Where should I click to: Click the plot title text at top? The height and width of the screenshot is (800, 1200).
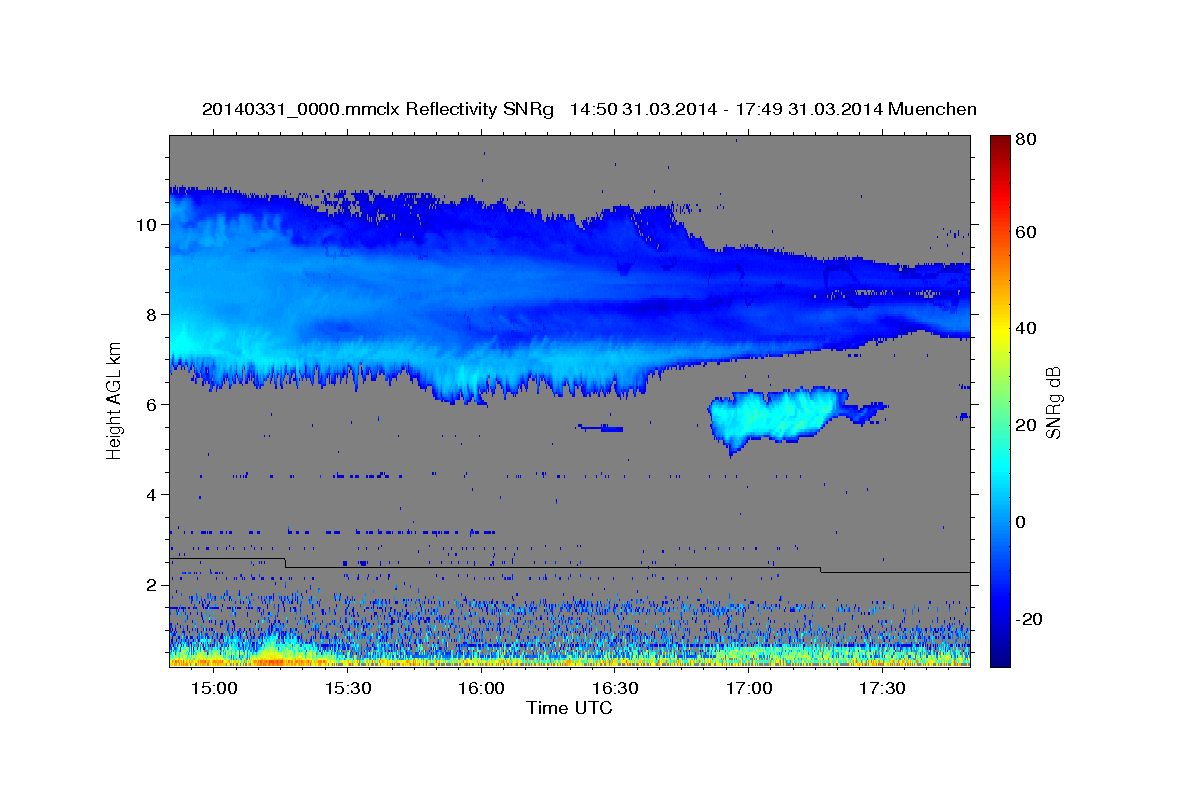coord(589,109)
